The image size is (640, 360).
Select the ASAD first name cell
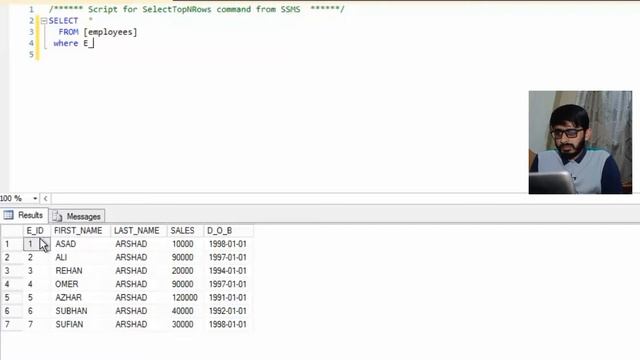tap(80, 244)
